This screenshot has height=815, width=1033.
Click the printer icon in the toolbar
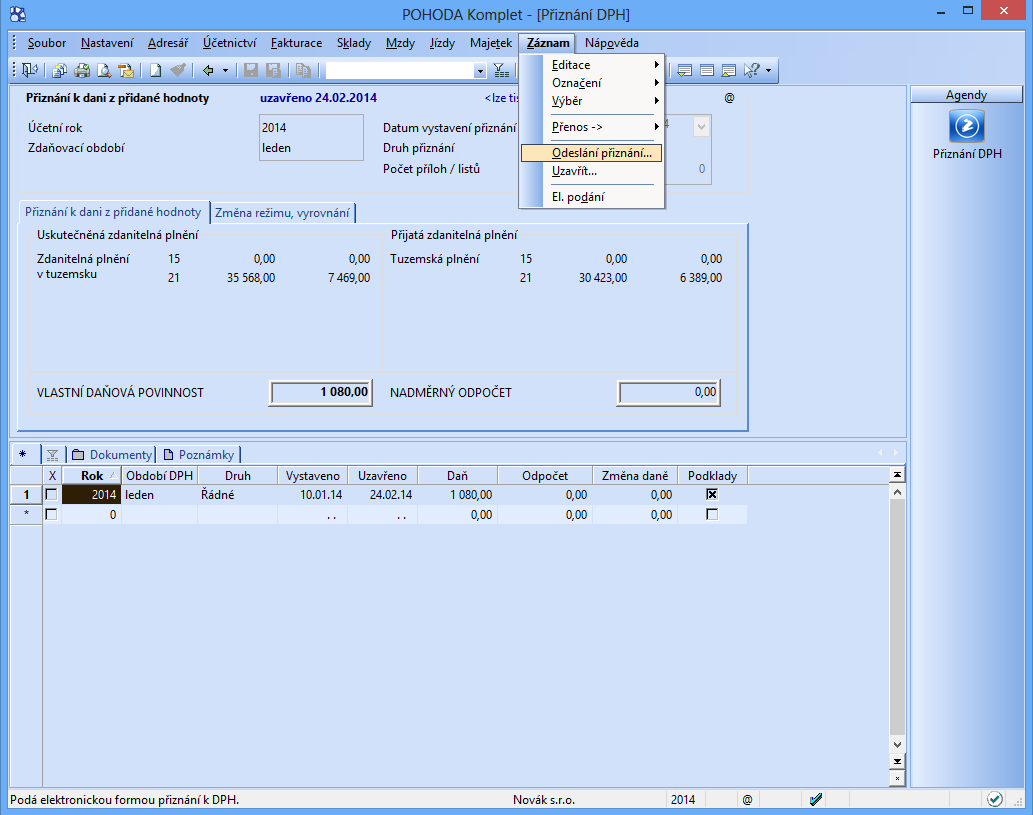click(81, 70)
